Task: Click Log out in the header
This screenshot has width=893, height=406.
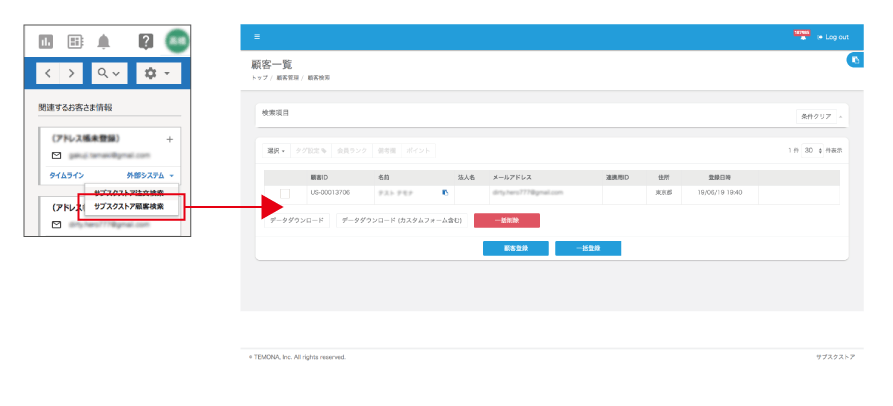Action: (833, 37)
